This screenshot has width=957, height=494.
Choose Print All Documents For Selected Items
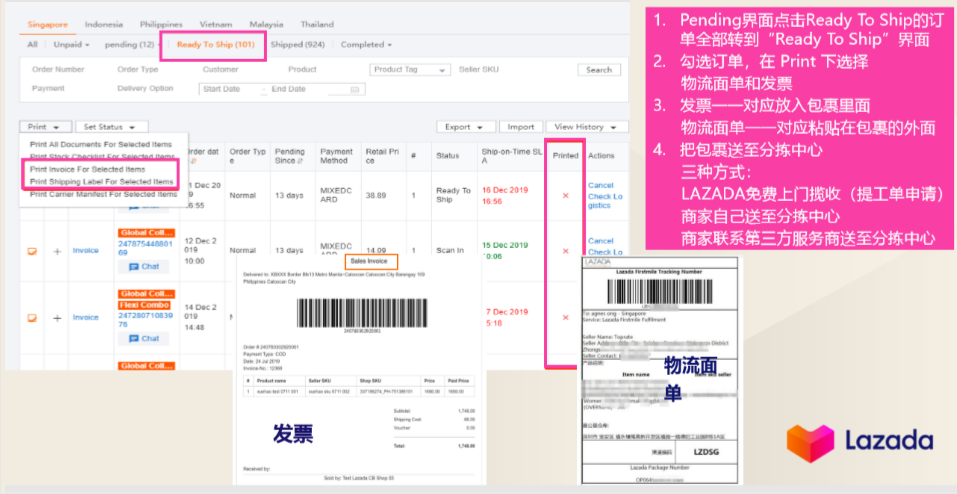pyautogui.click(x=101, y=145)
